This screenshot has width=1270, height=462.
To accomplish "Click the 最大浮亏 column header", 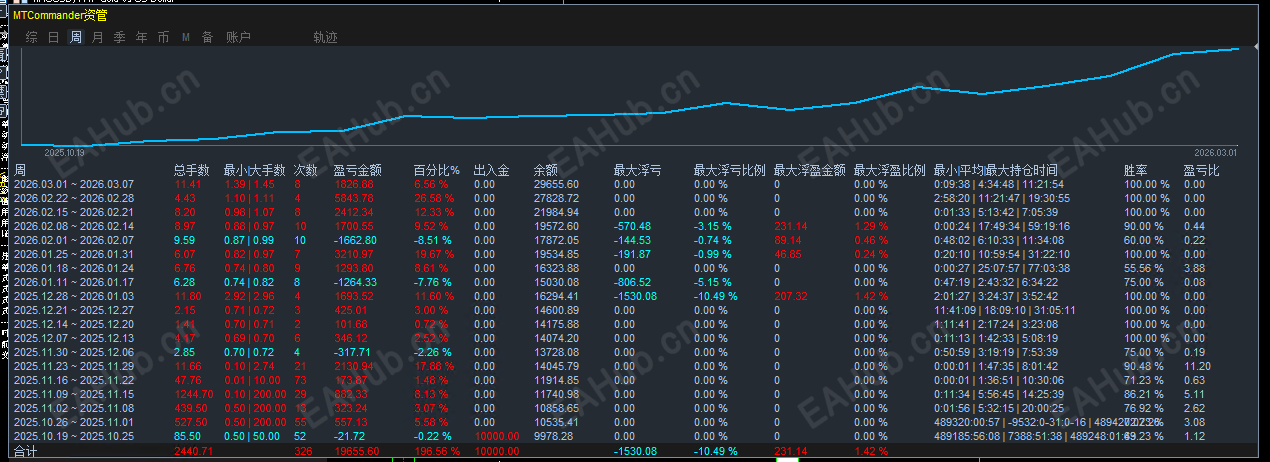I will 637,170.
